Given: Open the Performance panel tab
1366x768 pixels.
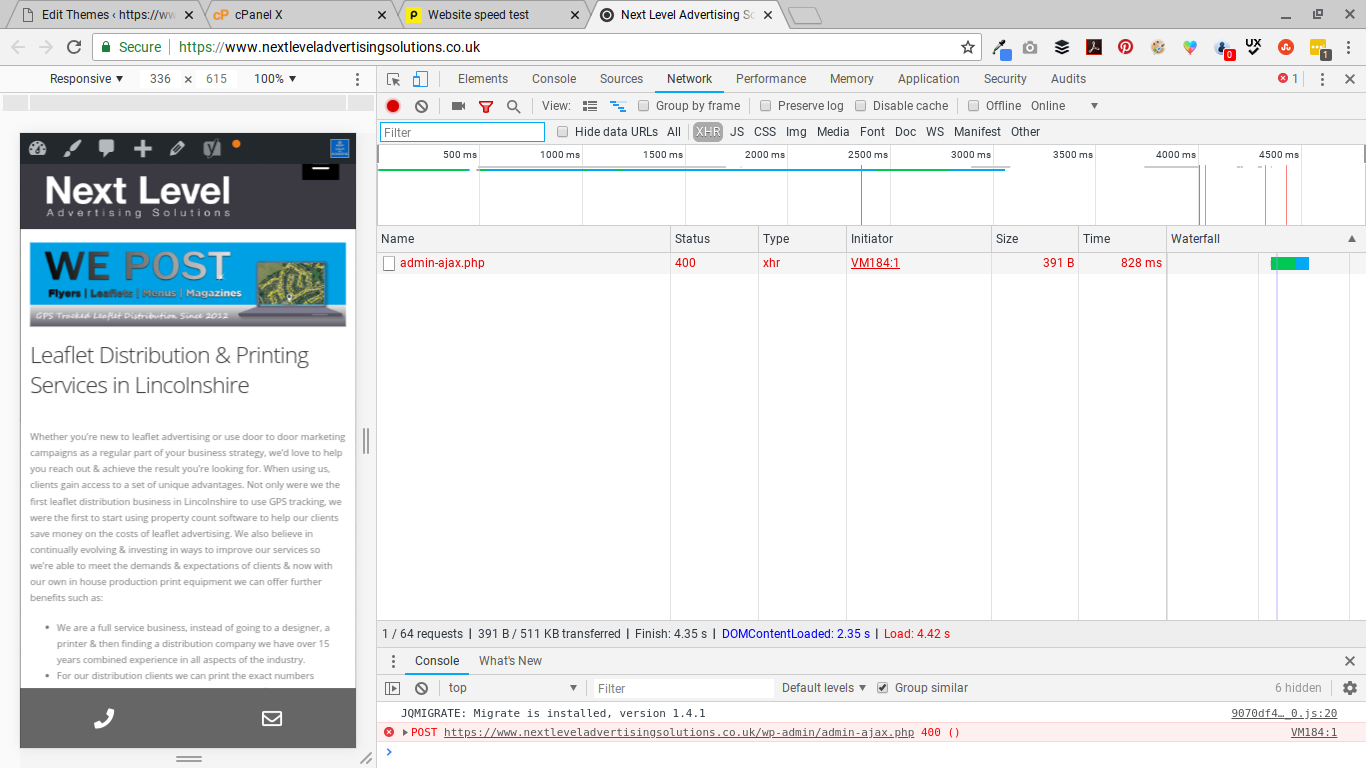Looking at the screenshot, I should (771, 79).
